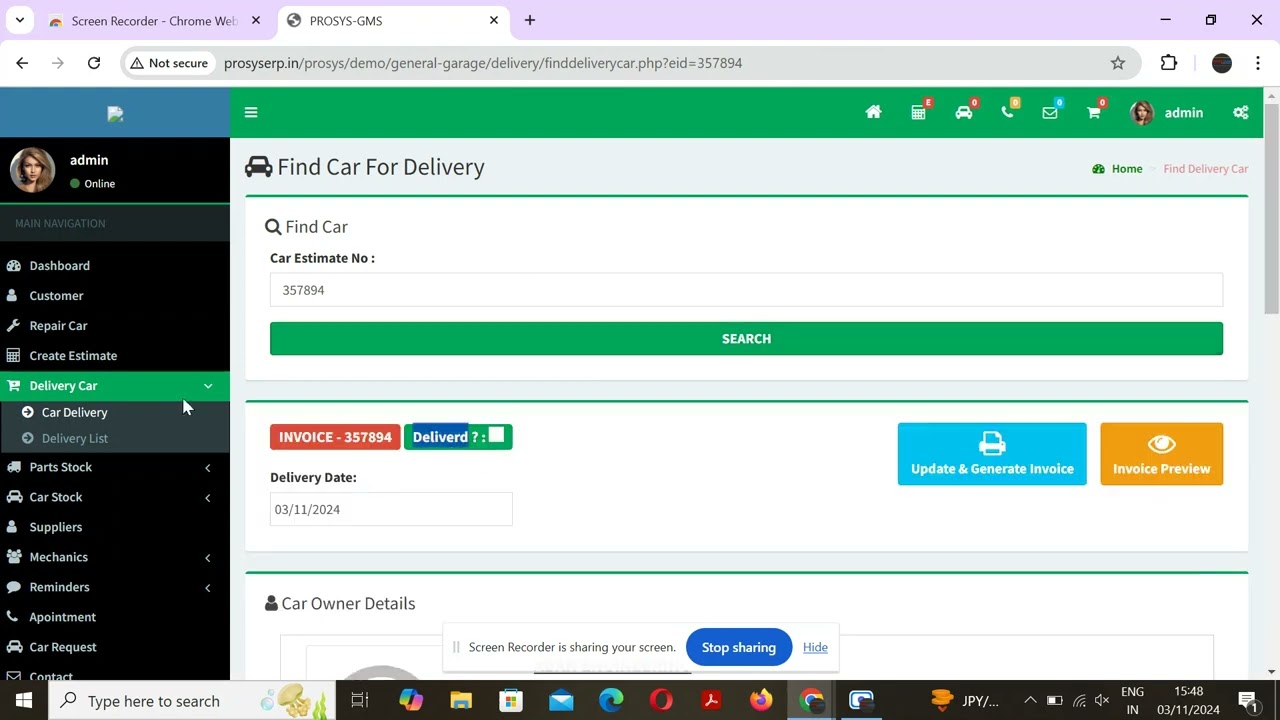
Task: Select Delivery List submenu item
Action: click(74, 438)
